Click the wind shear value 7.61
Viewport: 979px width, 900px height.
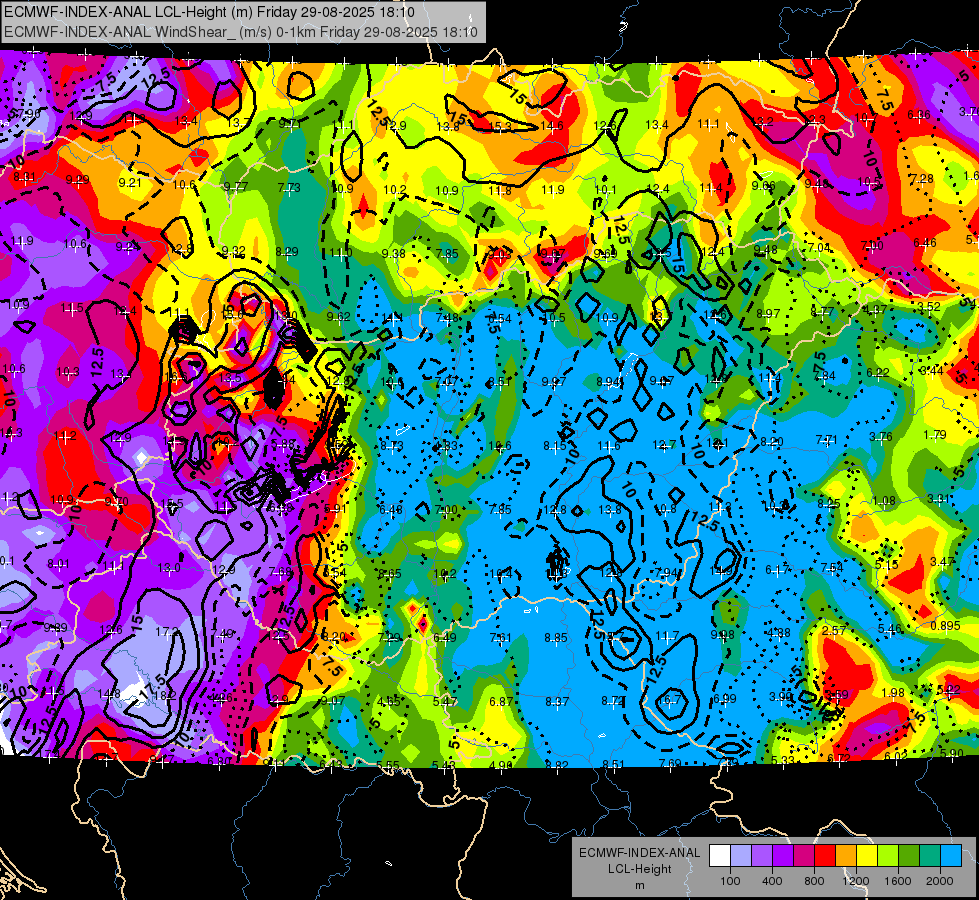[x=500, y=638]
